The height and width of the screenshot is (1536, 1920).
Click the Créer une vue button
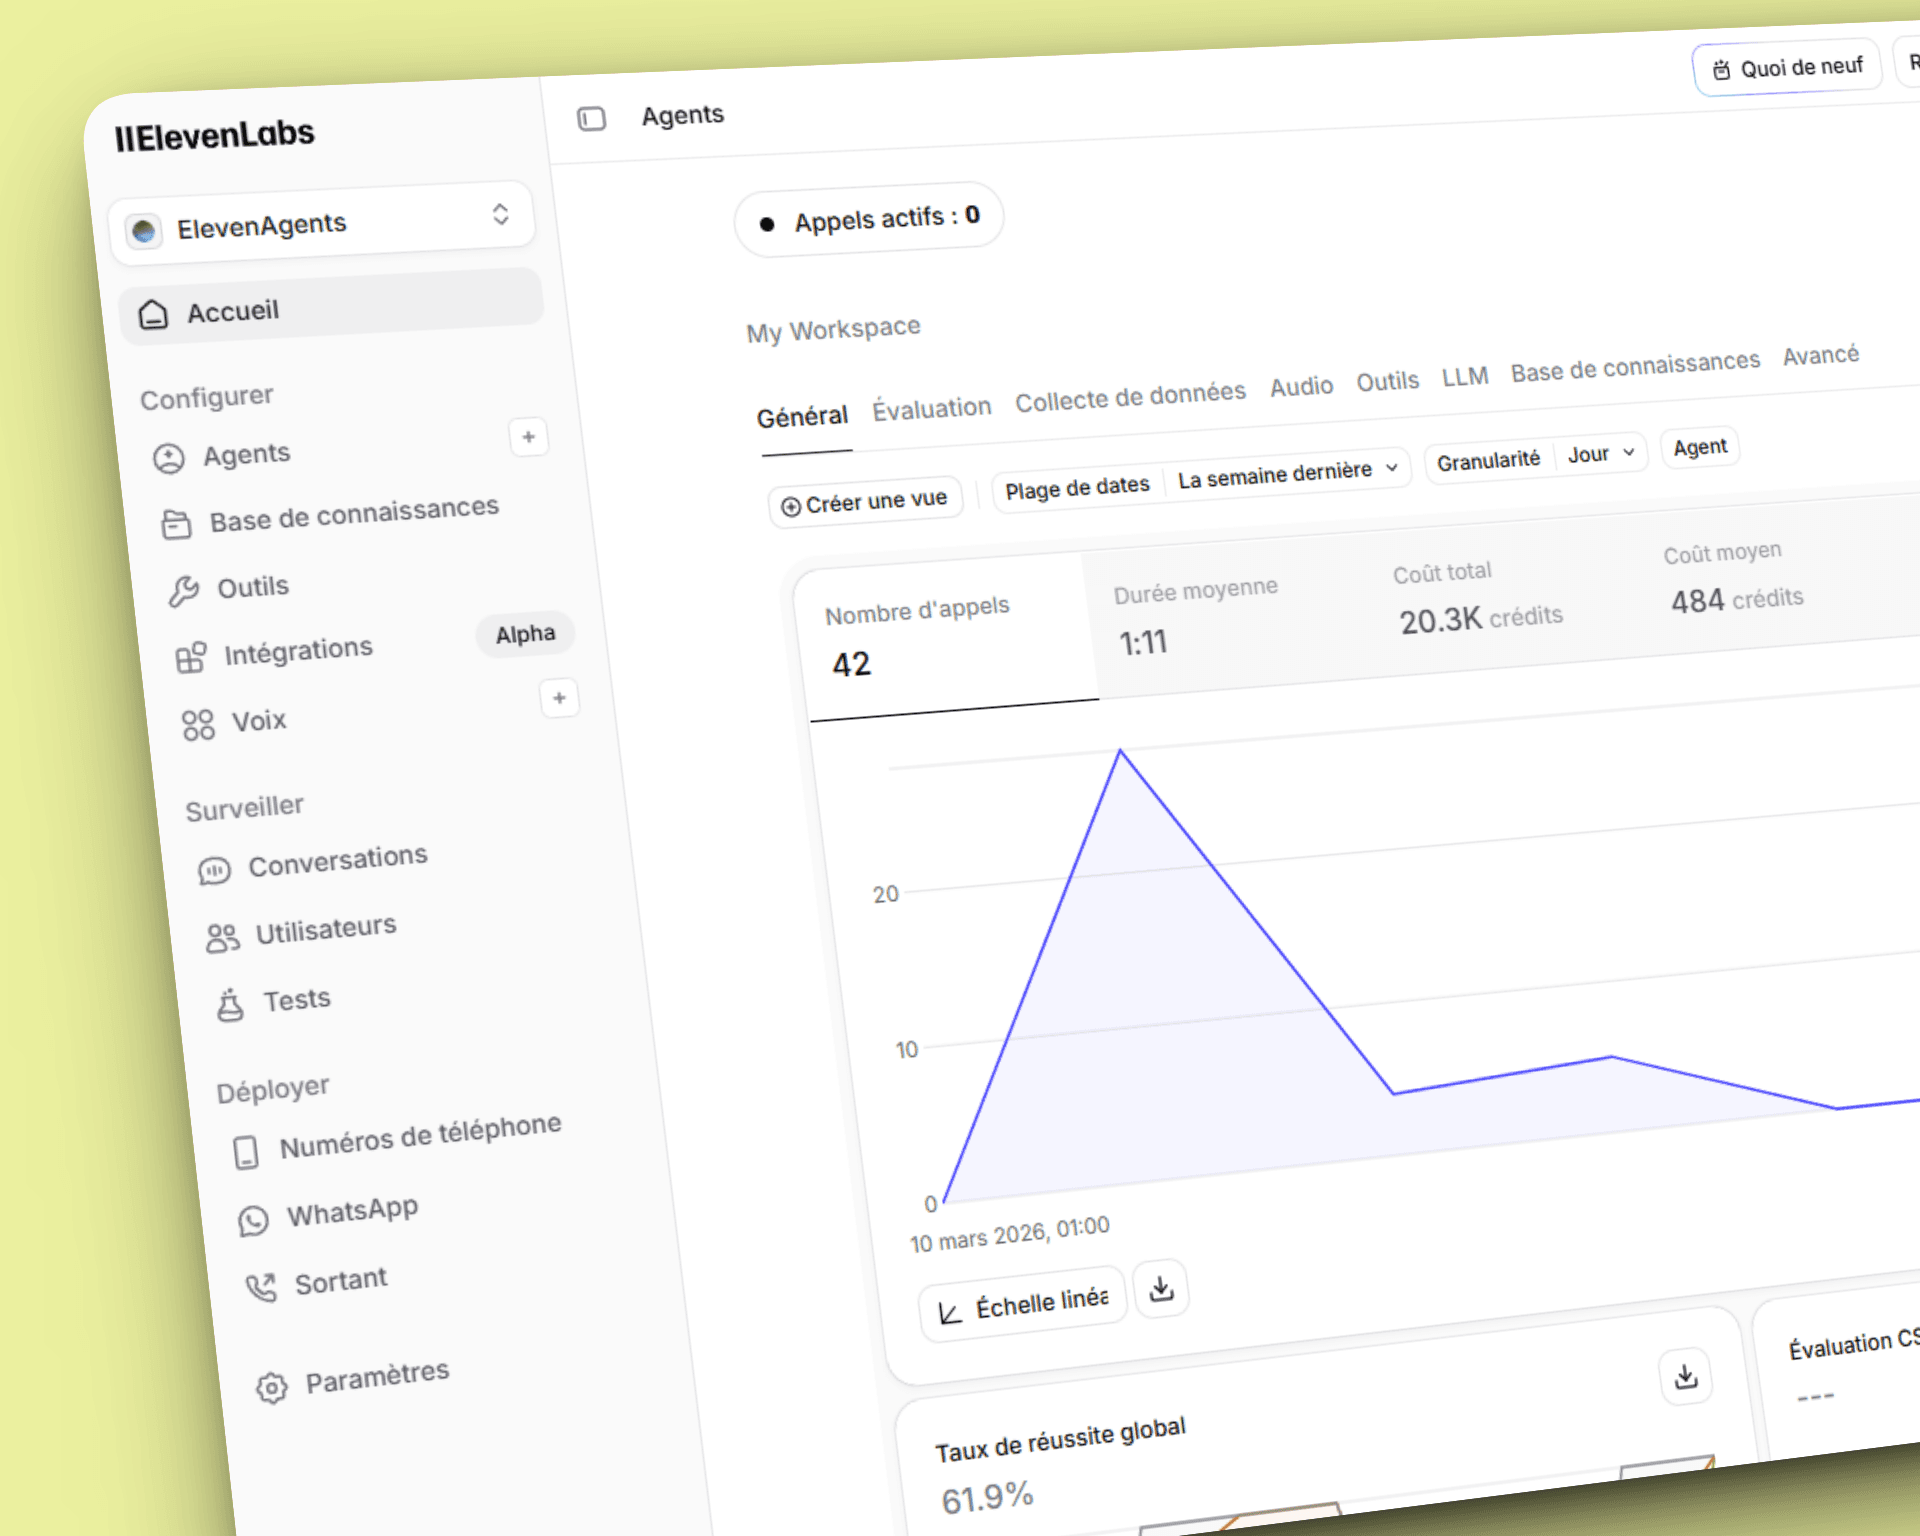[x=865, y=502]
